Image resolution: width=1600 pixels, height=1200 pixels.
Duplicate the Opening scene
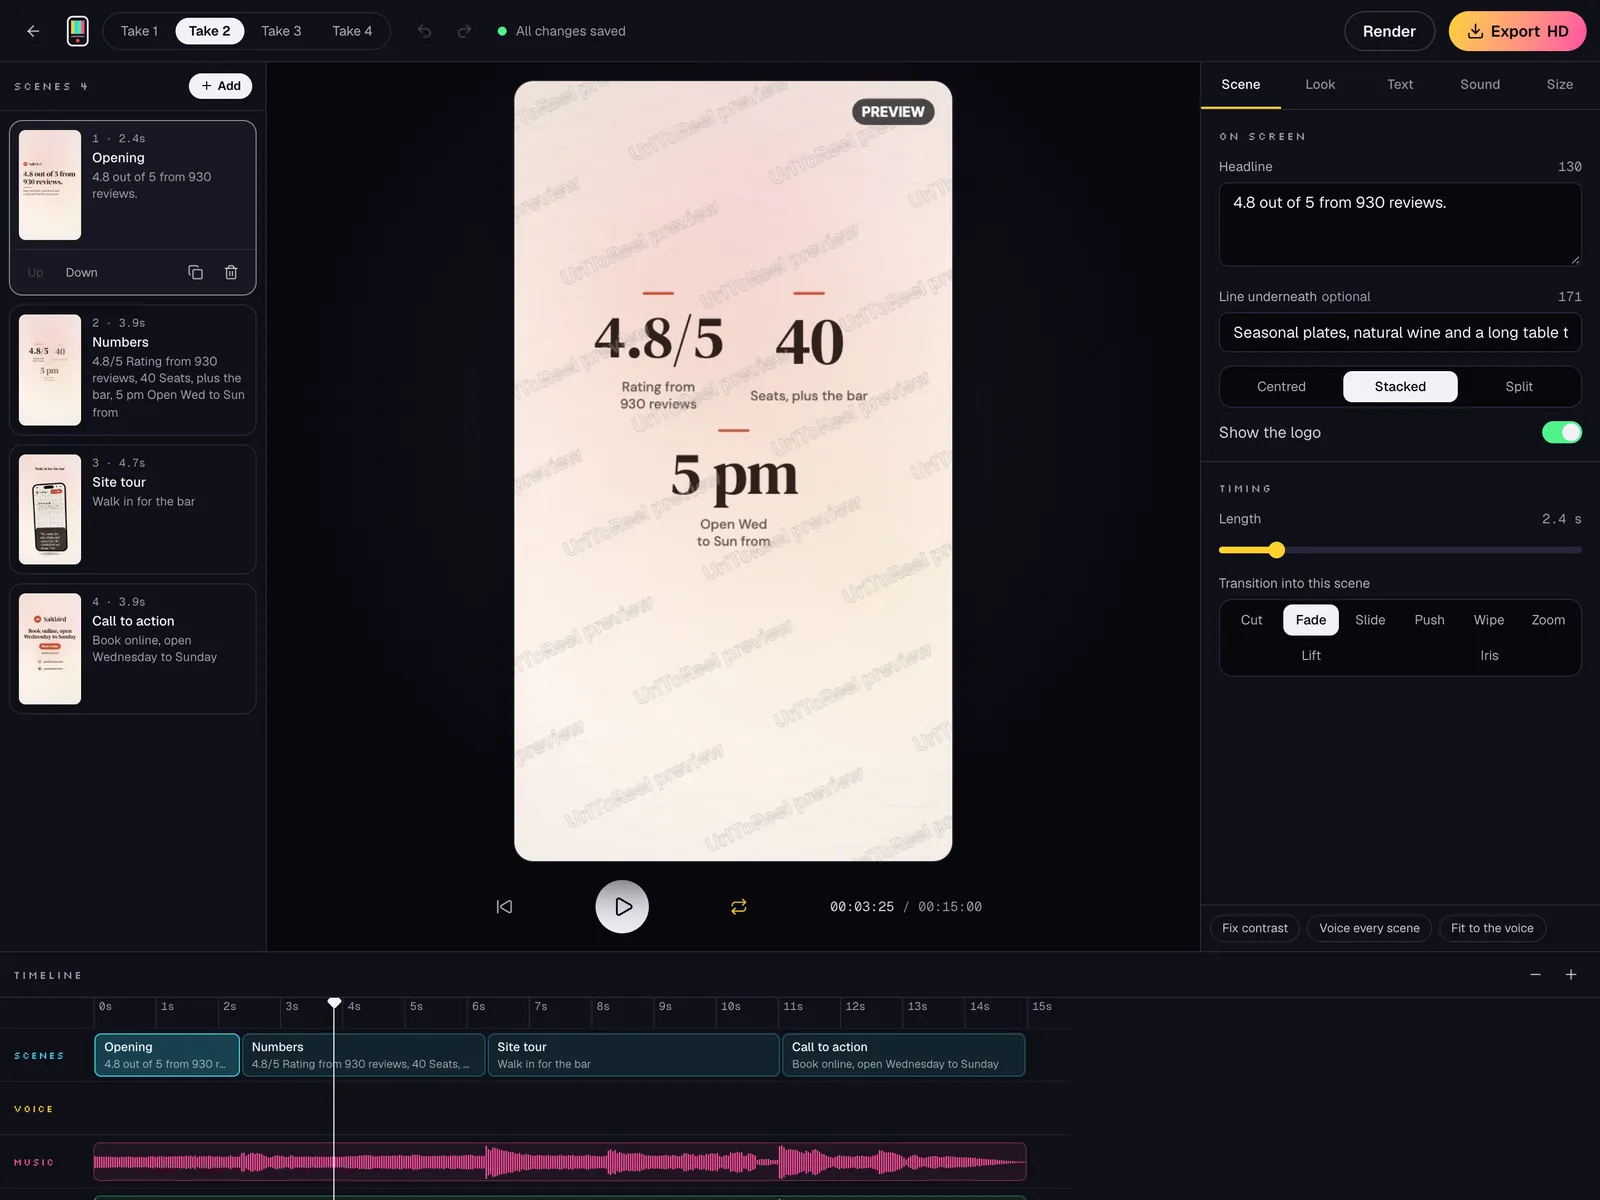196,272
